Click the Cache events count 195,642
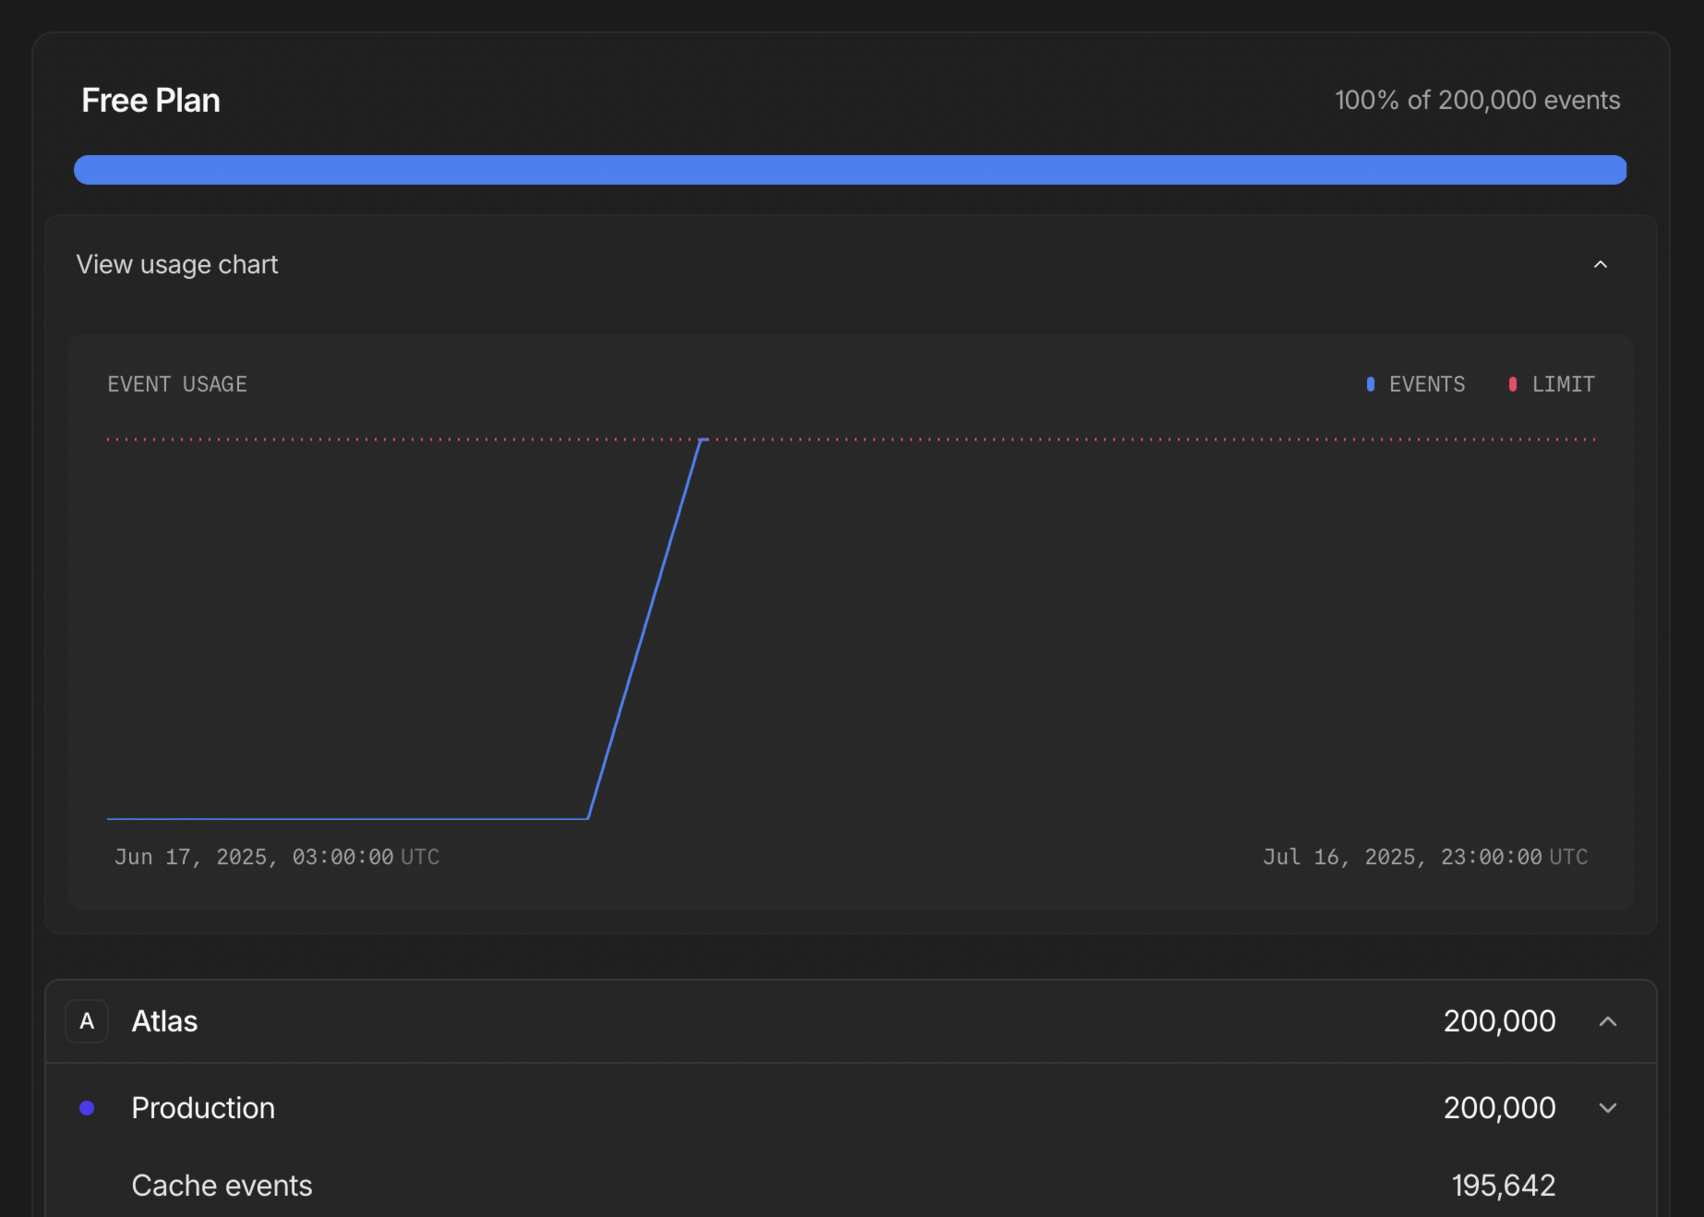 tap(1502, 1186)
